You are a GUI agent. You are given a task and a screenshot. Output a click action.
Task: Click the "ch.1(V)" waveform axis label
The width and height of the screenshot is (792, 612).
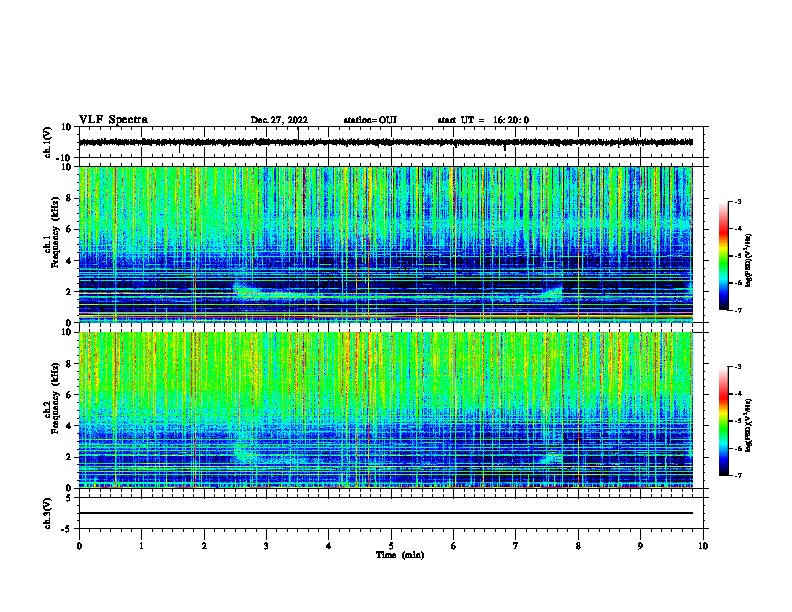47,142
